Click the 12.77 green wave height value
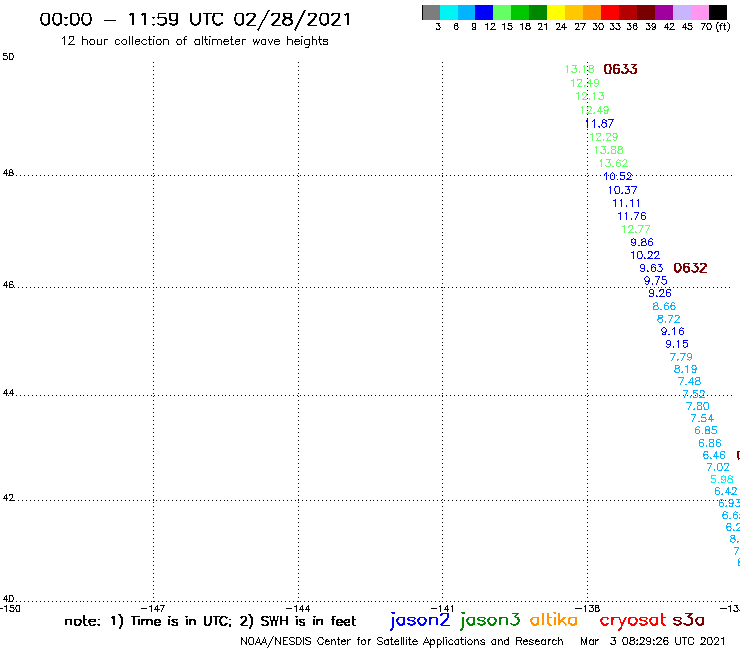The image size is (740, 650). 636,229
